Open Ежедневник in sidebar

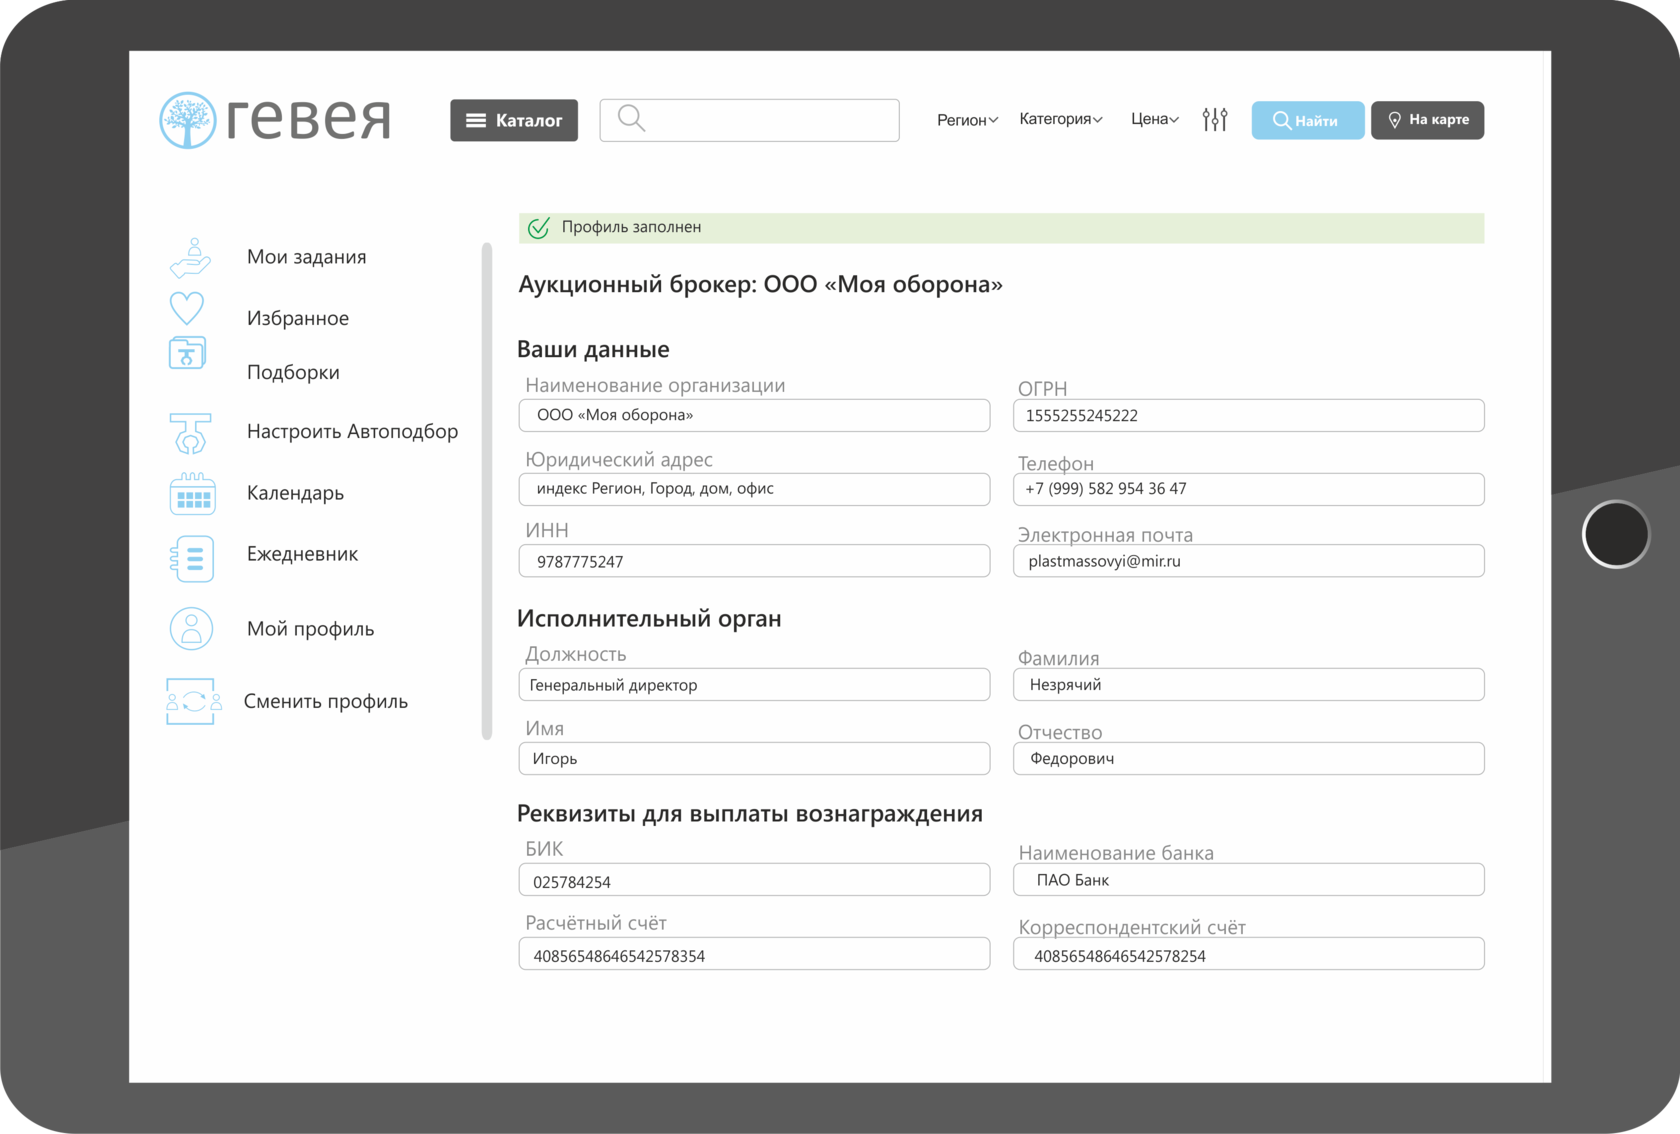(302, 554)
